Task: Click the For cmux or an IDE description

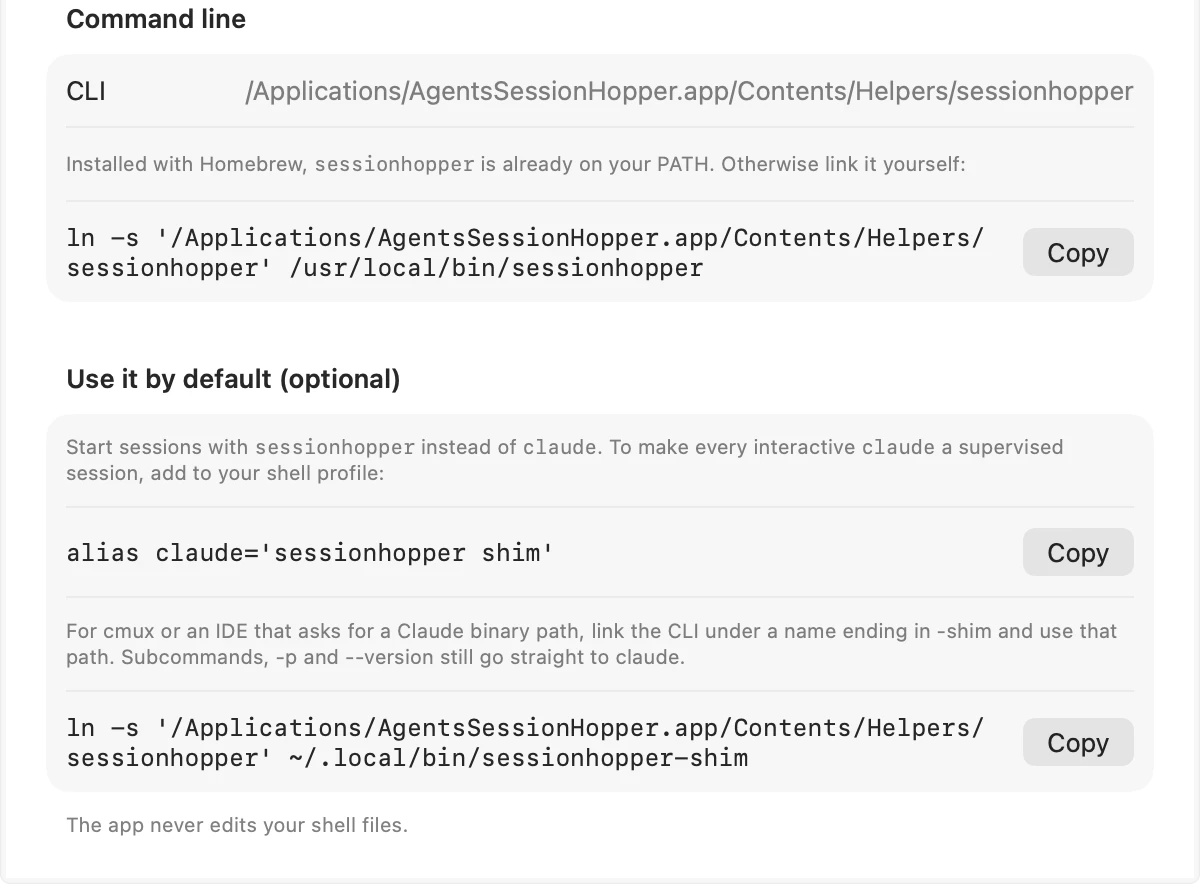Action: click(x=592, y=644)
